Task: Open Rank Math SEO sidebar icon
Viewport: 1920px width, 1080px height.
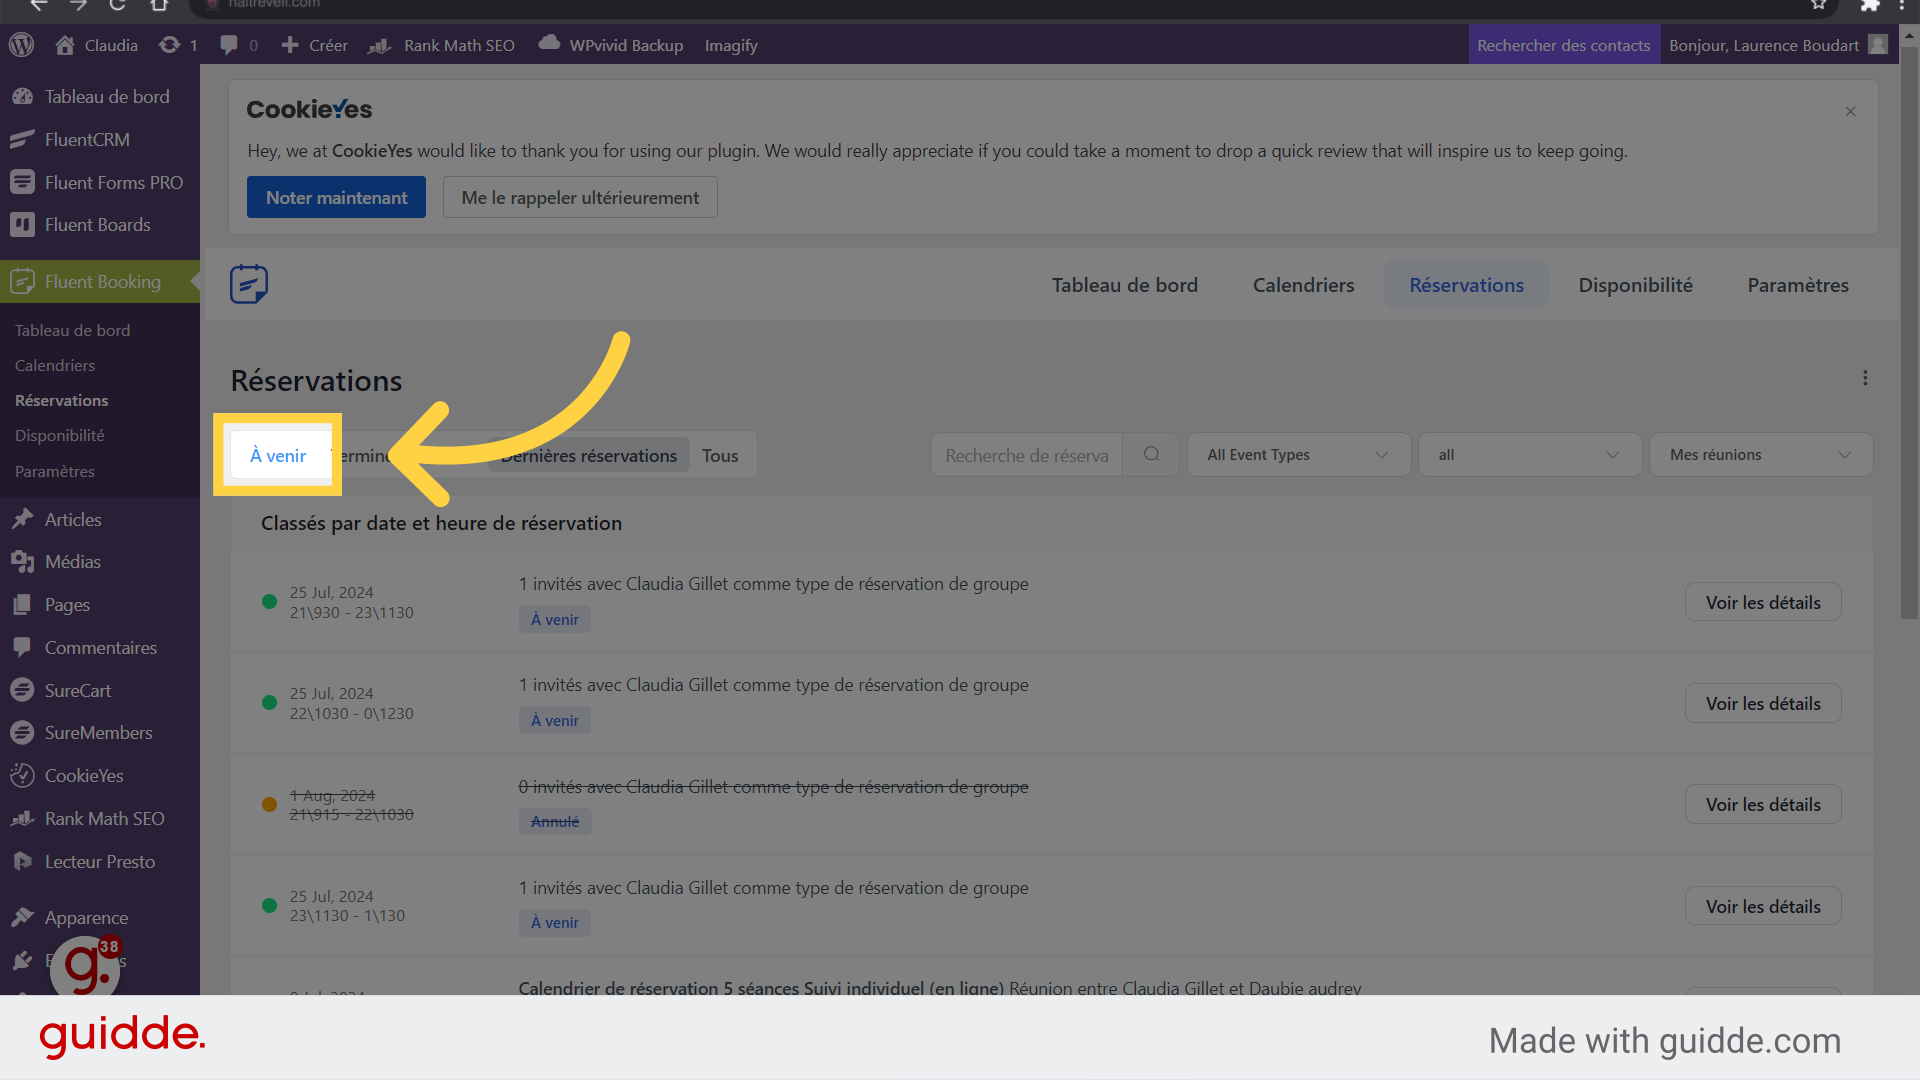Action: 22,819
